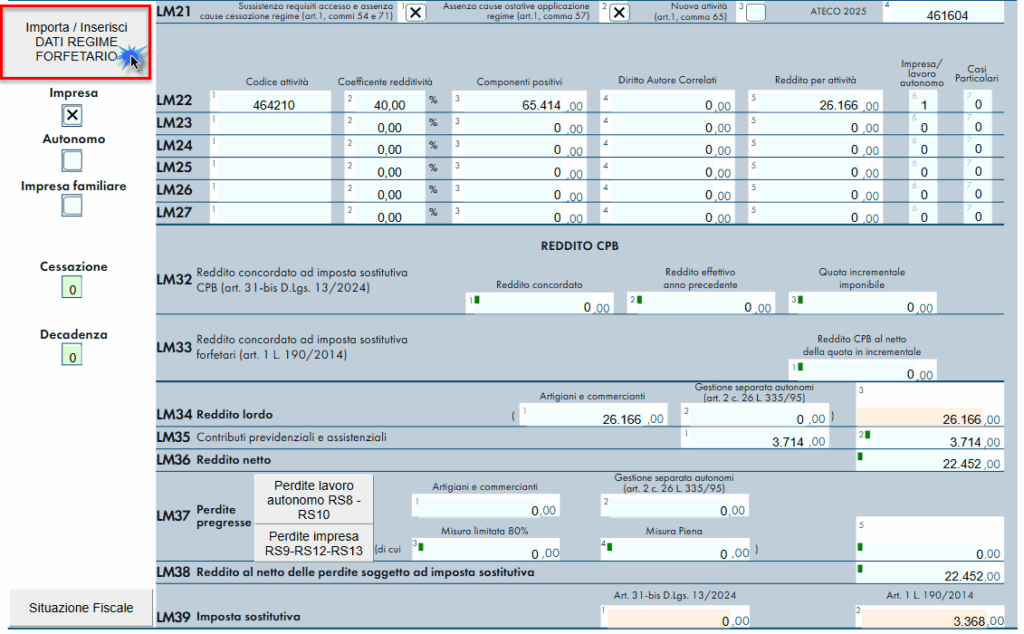
Task: Toggle the Nuova attività checkbox in LM21
Action: coord(757,13)
